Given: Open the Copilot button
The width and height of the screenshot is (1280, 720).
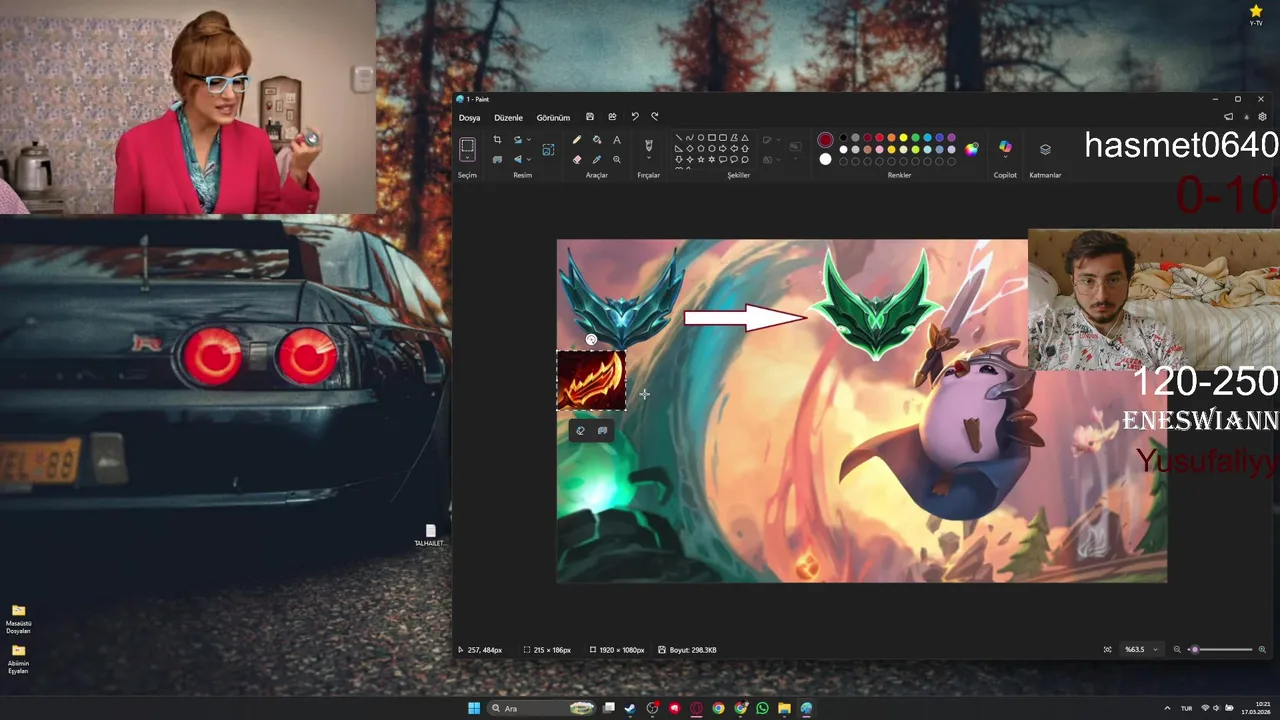Looking at the screenshot, I should pos(1005,148).
